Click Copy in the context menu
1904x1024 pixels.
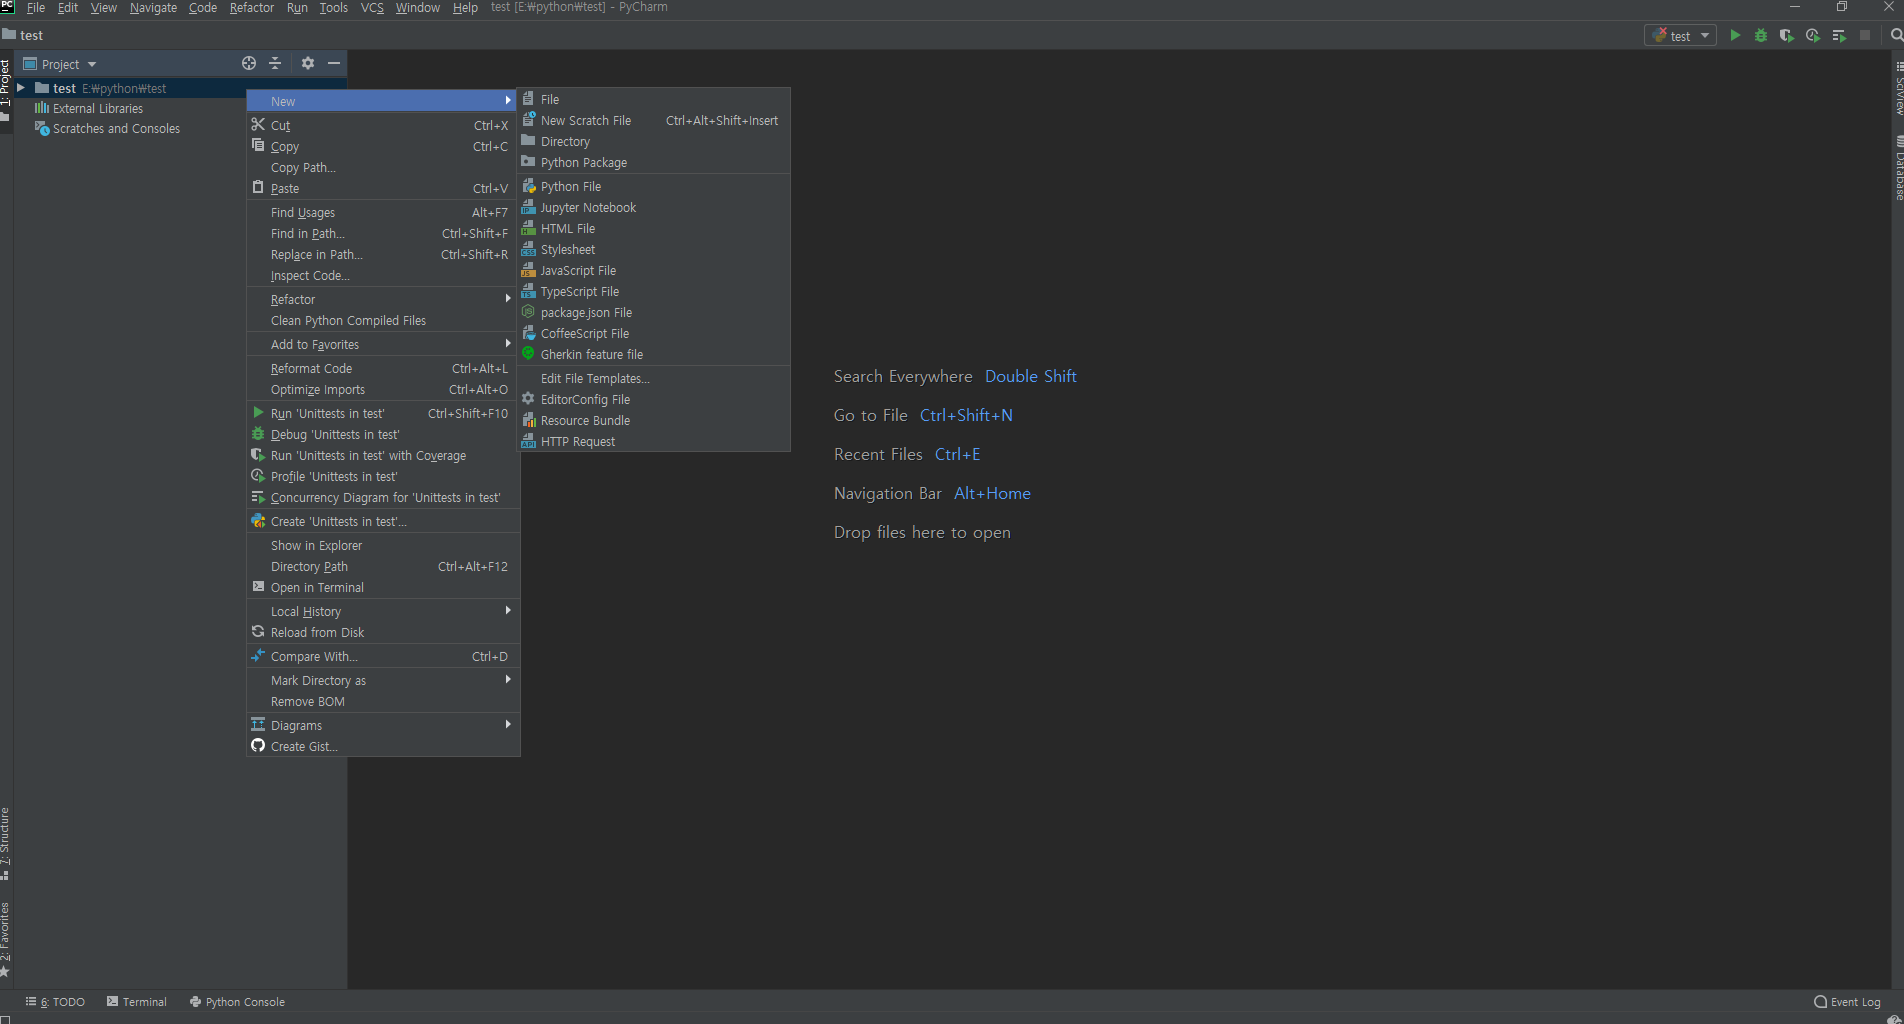pyautogui.click(x=383, y=146)
